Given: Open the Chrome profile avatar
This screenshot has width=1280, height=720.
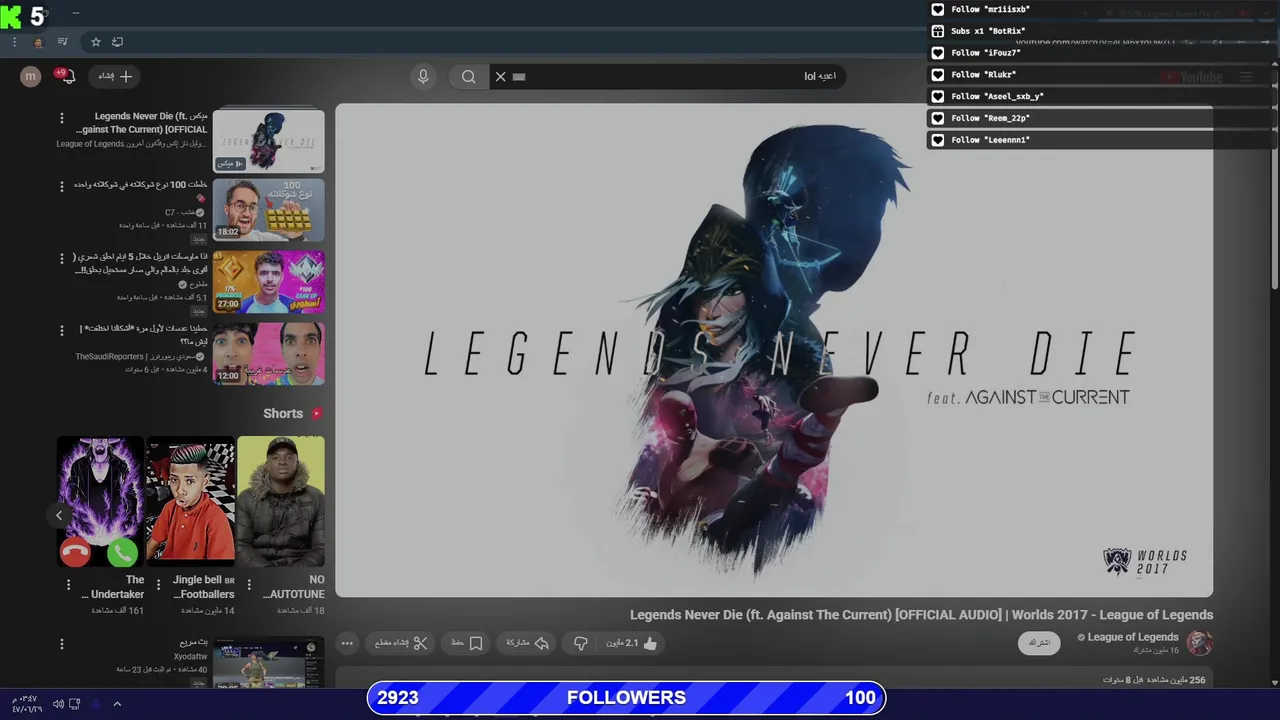Looking at the screenshot, I should click(x=38, y=42).
